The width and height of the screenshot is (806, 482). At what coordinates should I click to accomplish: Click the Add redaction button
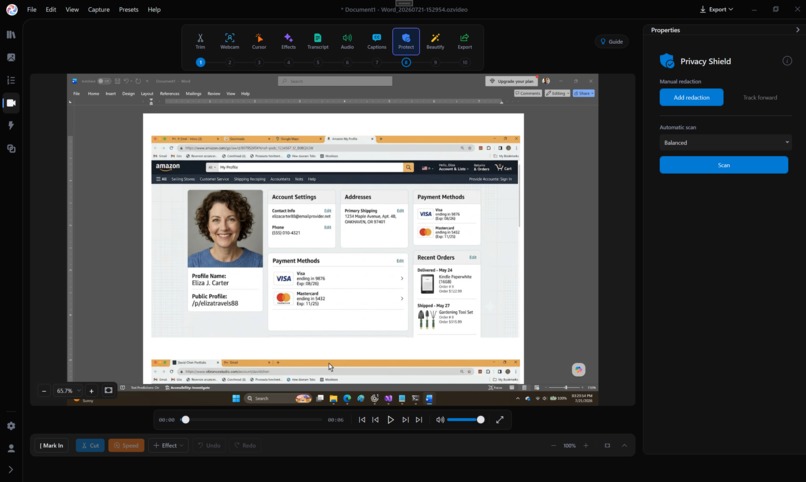(691, 97)
